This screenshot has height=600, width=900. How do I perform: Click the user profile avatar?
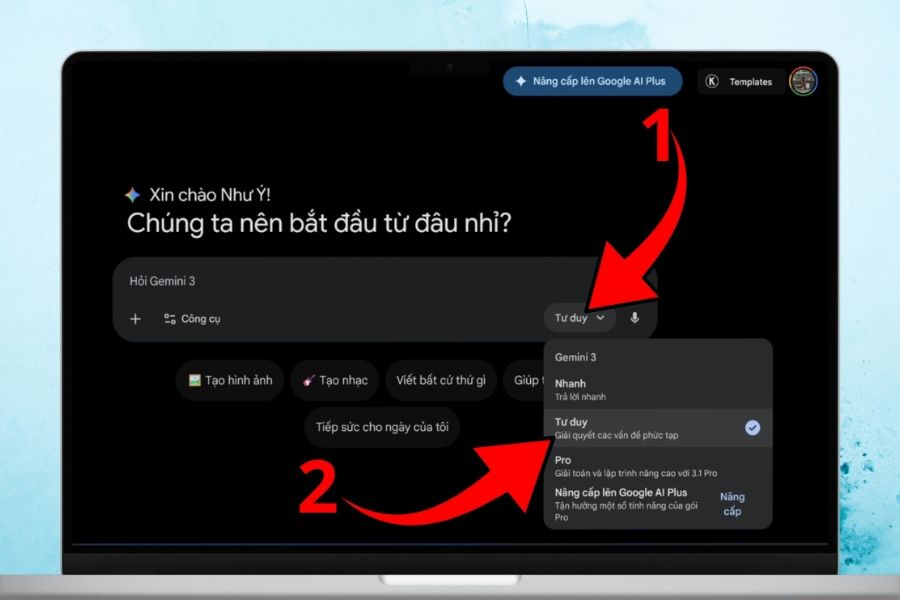[x=802, y=82]
